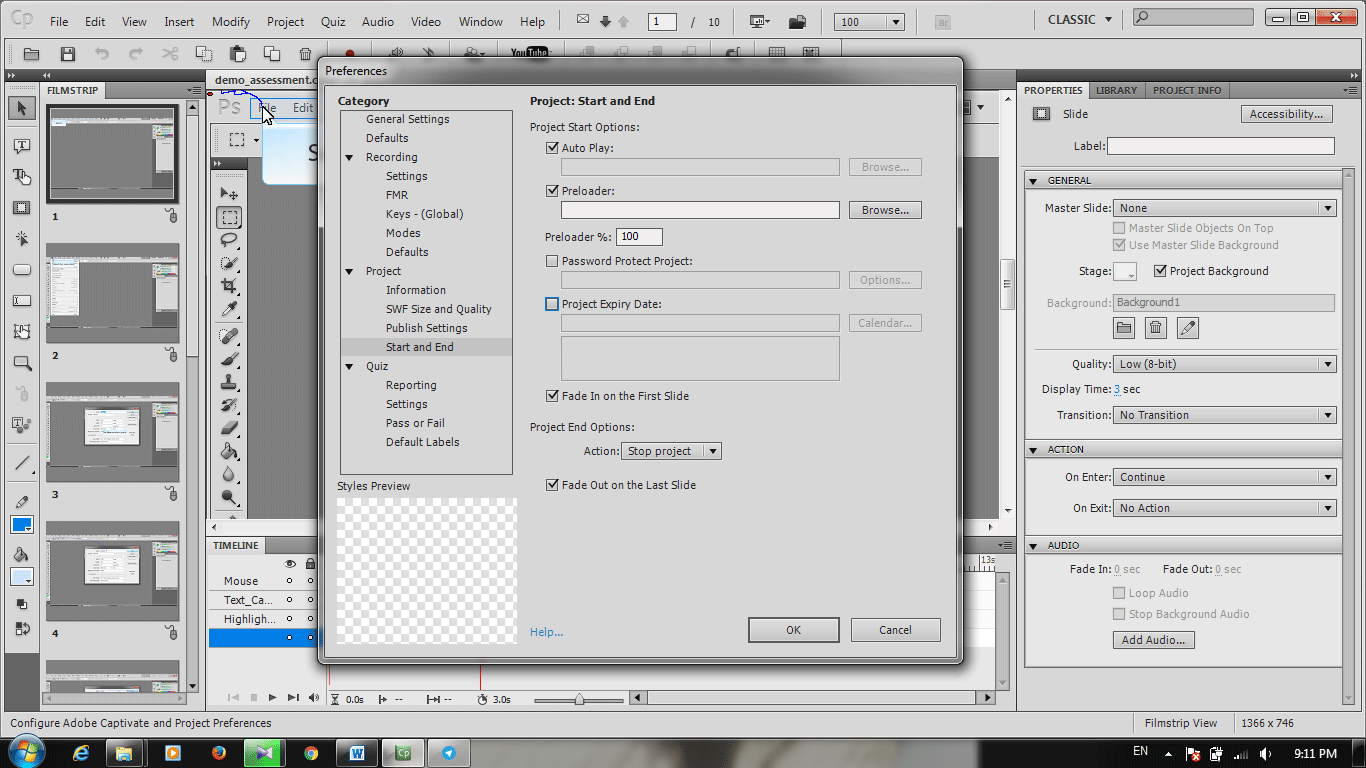Select Publish Settings in category tree
The image size is (1366, 768).
(427, 328)
